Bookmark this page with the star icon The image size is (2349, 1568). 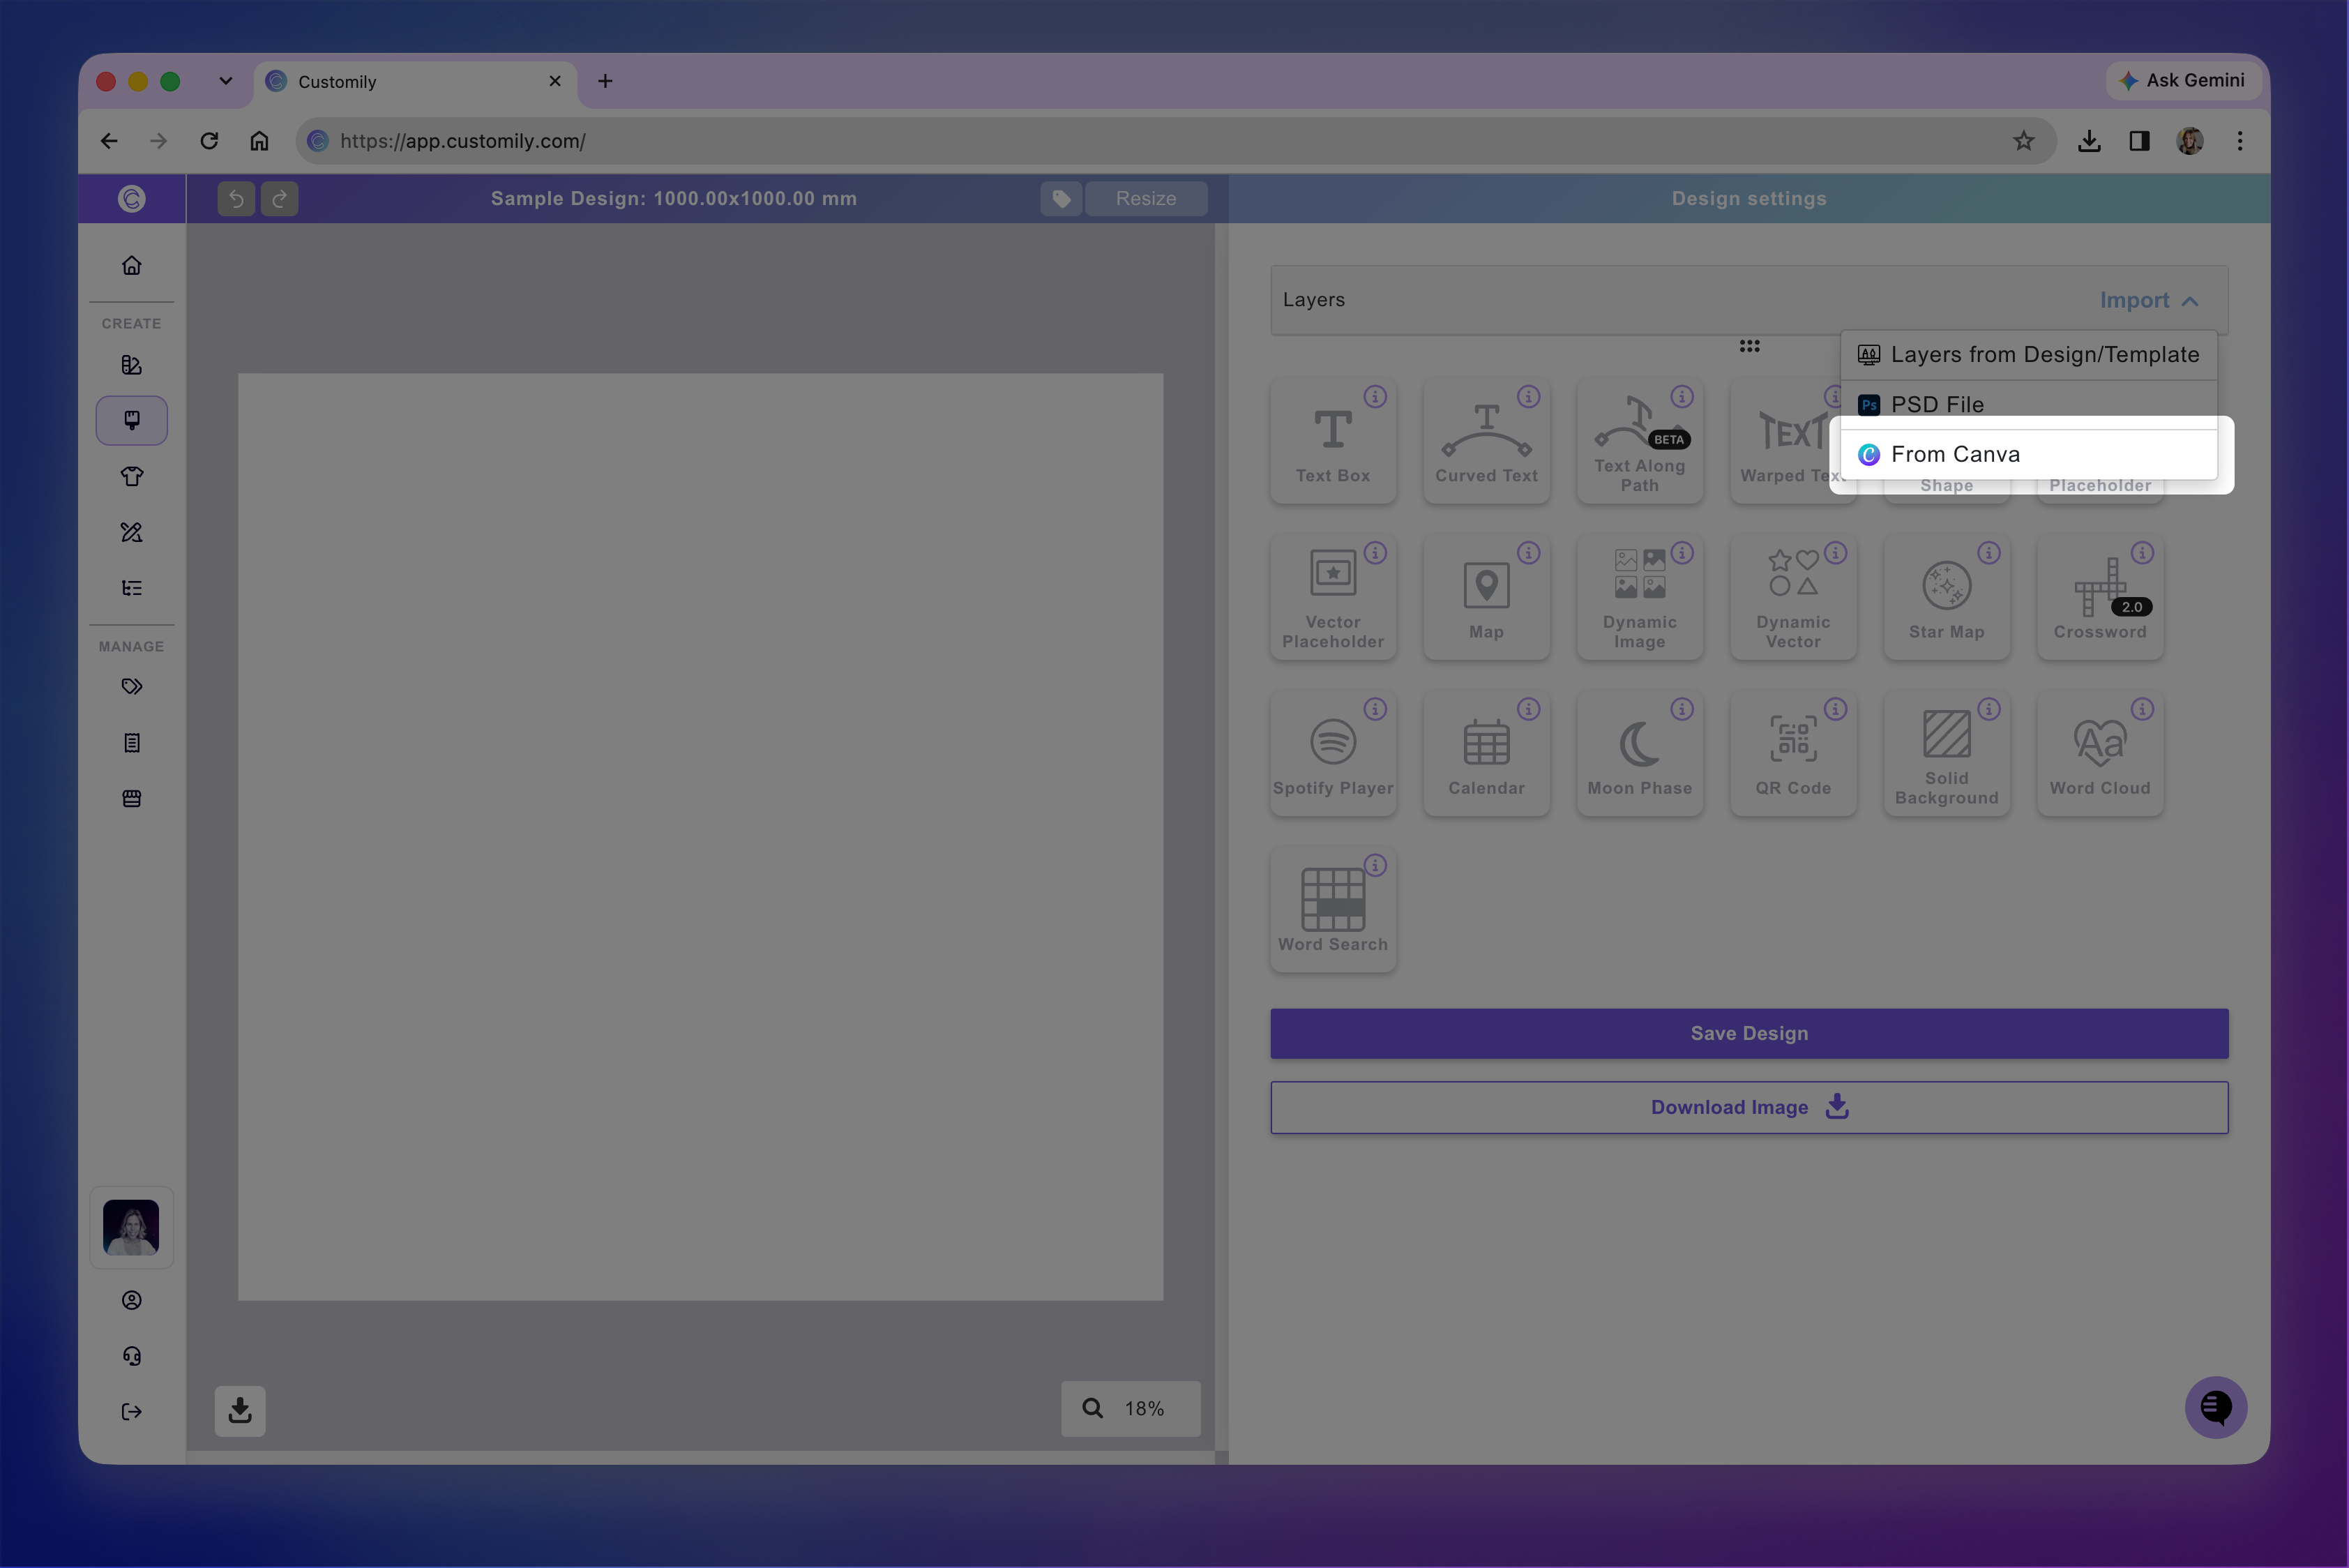click(x=2023, y=141)
